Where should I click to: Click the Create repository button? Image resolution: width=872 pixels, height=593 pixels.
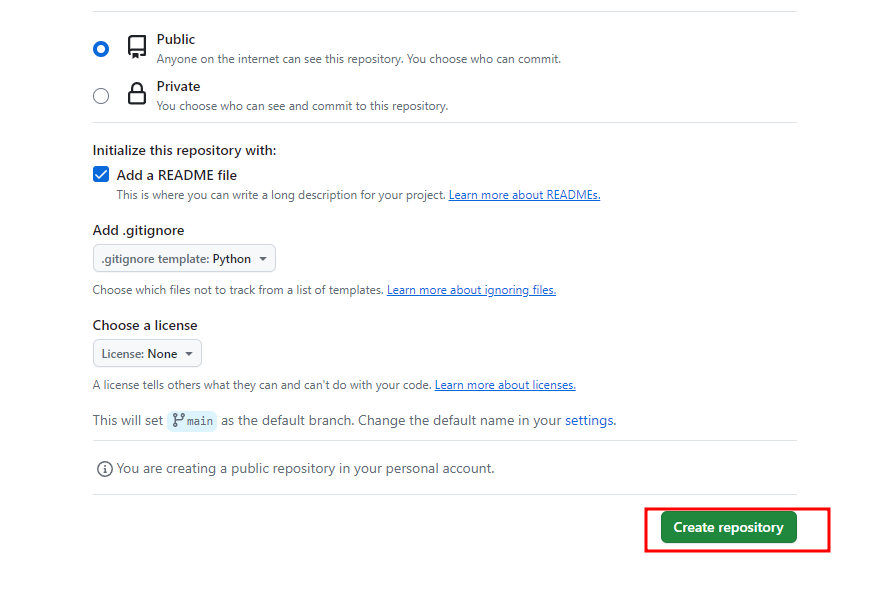729,527
